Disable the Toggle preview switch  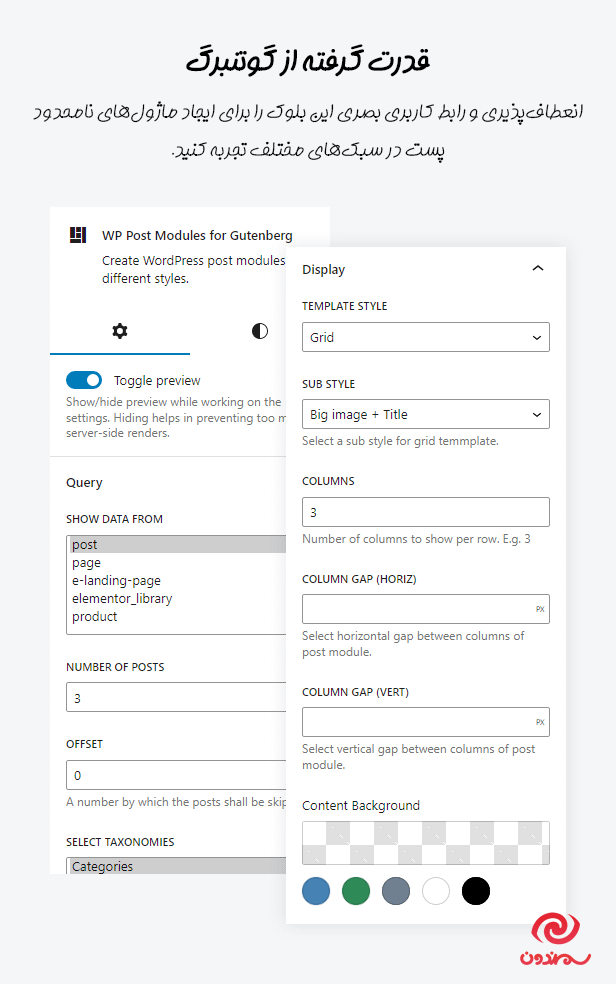point(84,380)
